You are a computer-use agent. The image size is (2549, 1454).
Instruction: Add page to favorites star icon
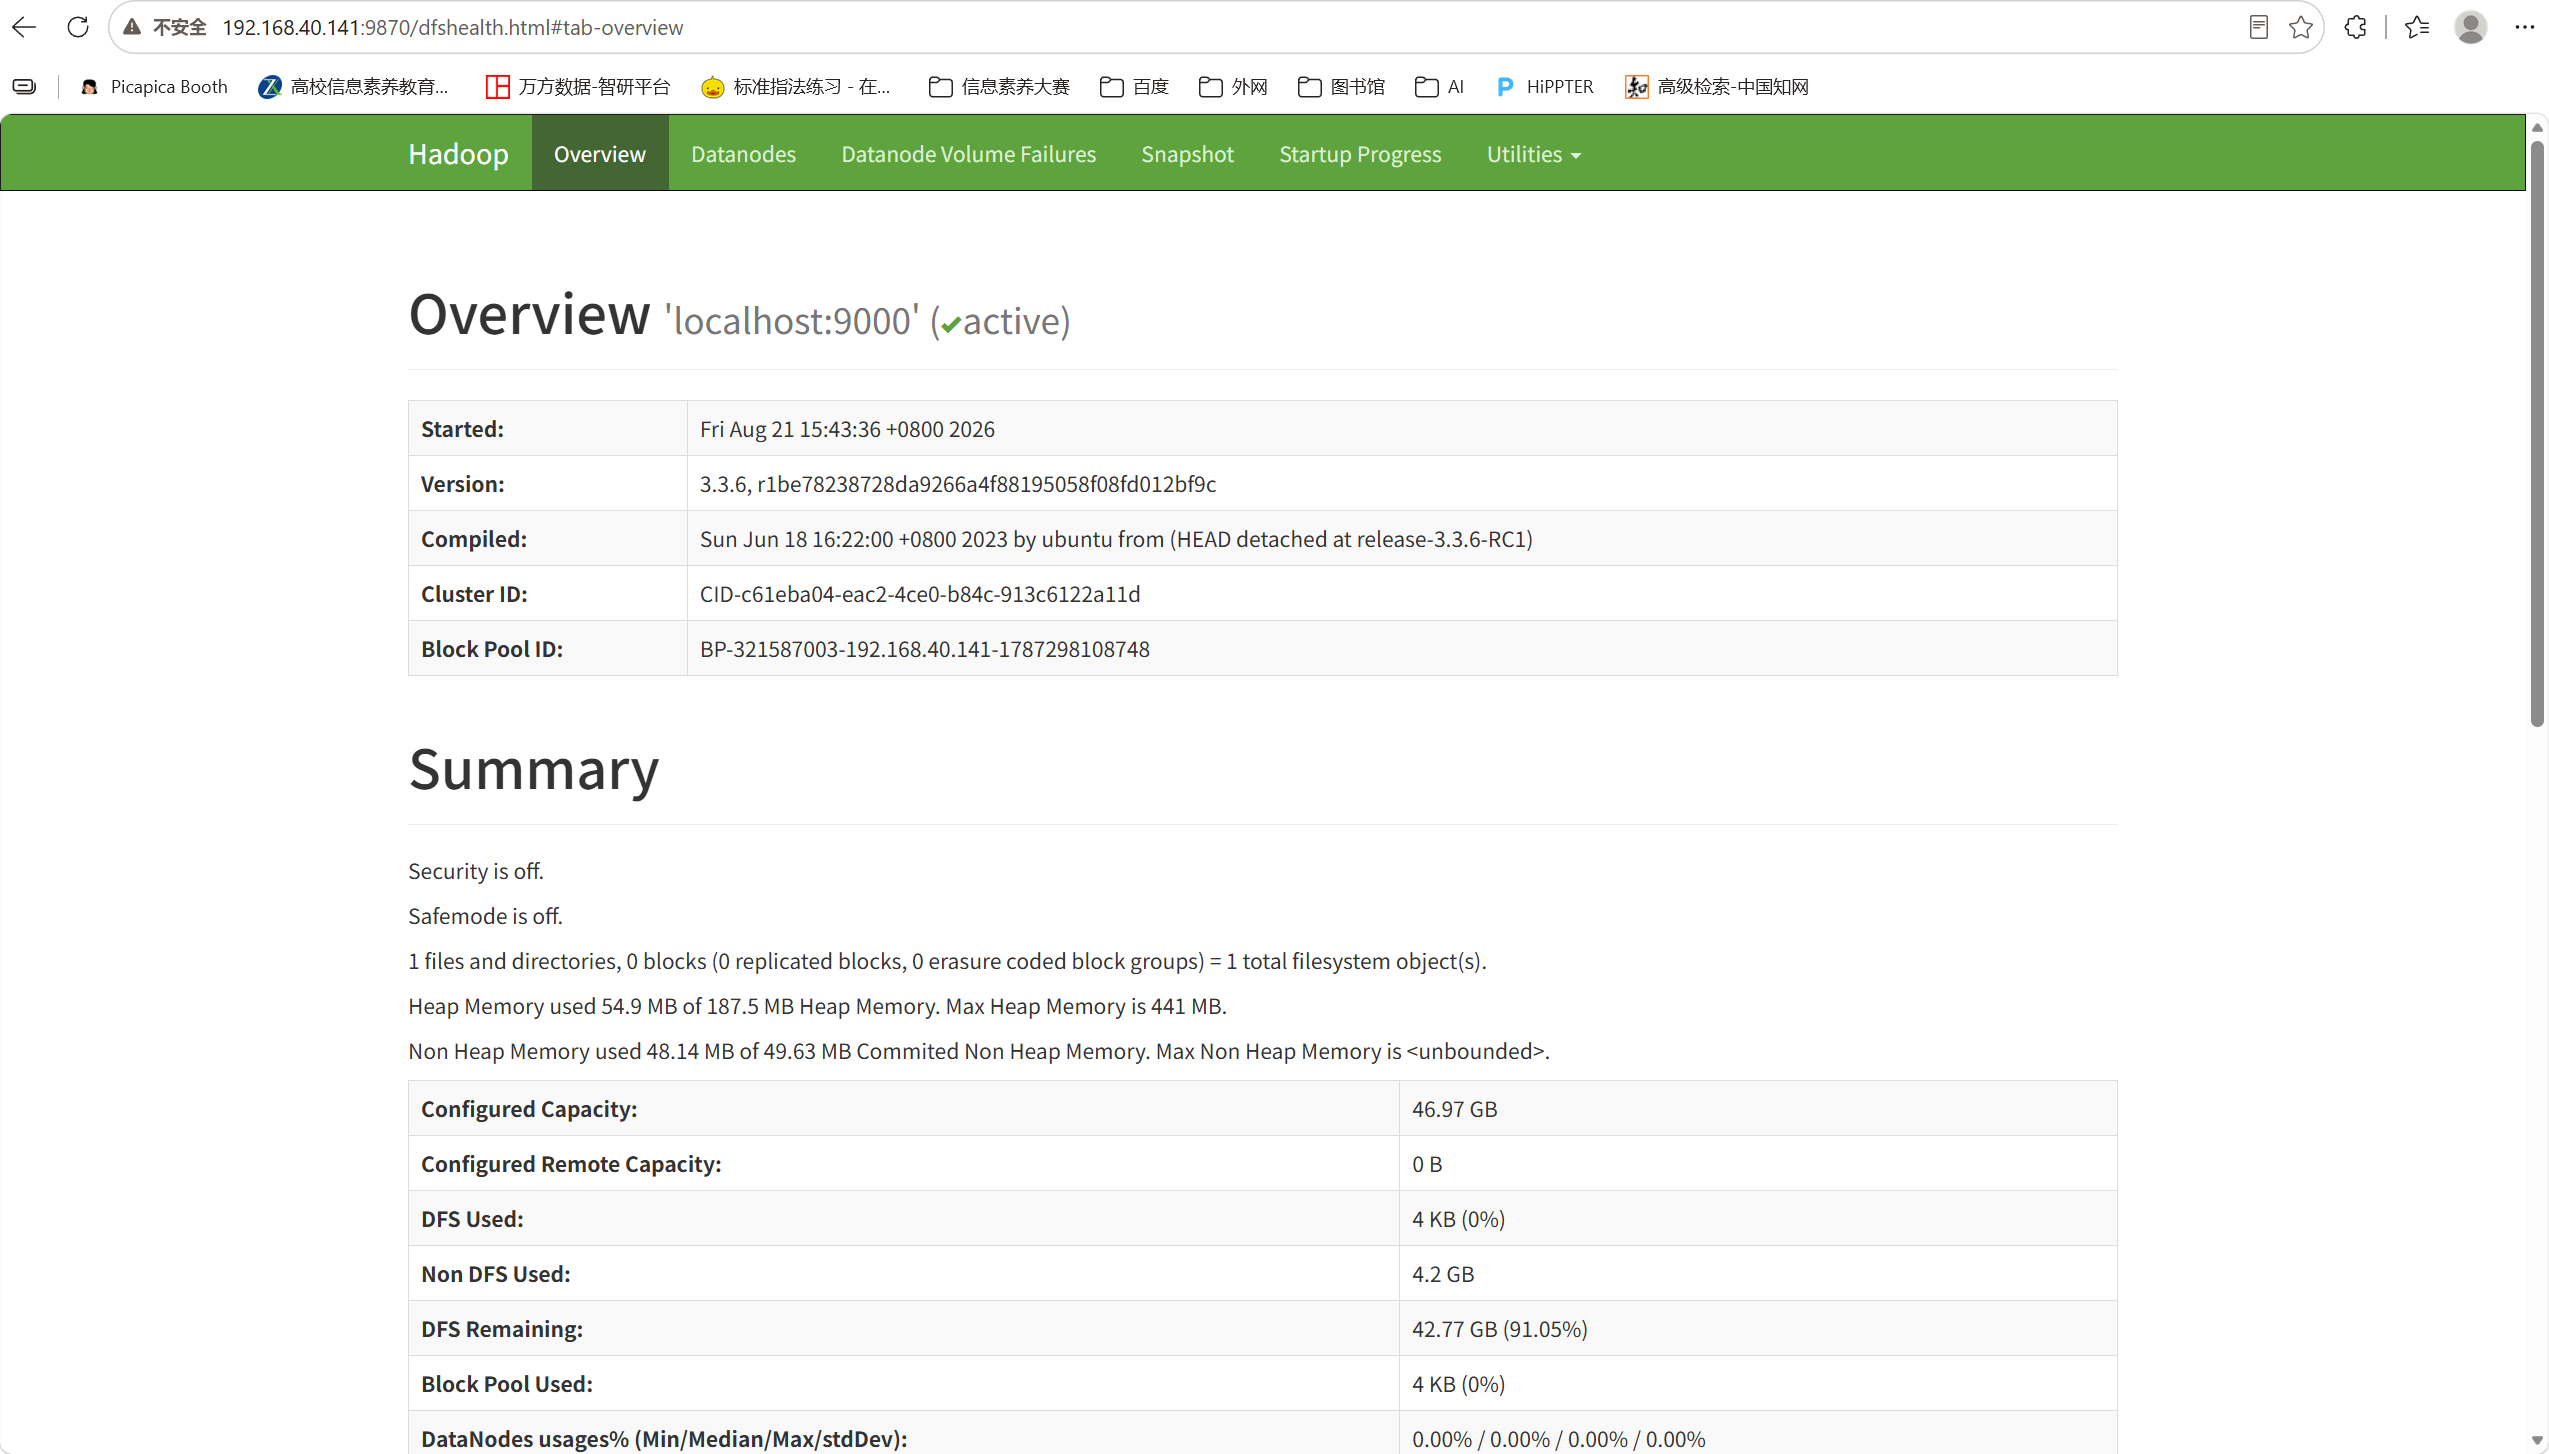[2300, 27]
